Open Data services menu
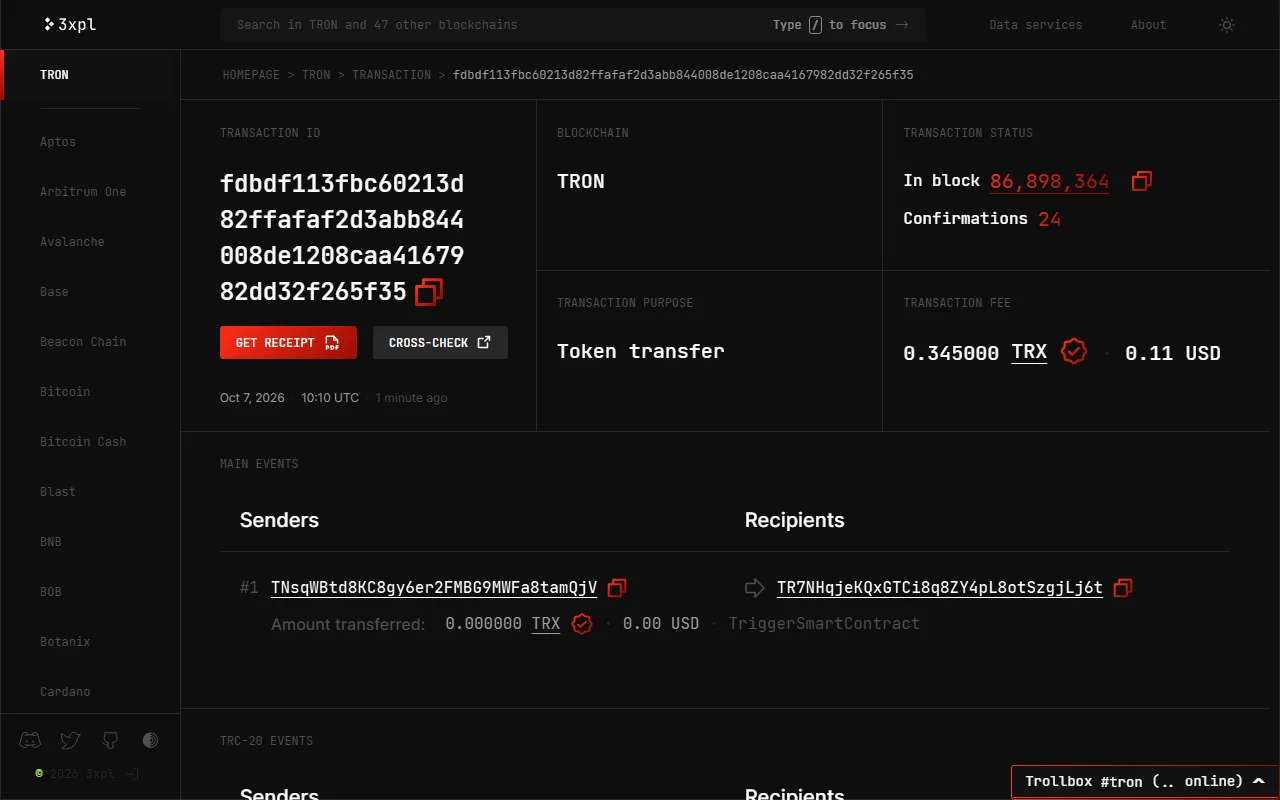This screenshot has width=1280, height=800. tap(1035, 25)
